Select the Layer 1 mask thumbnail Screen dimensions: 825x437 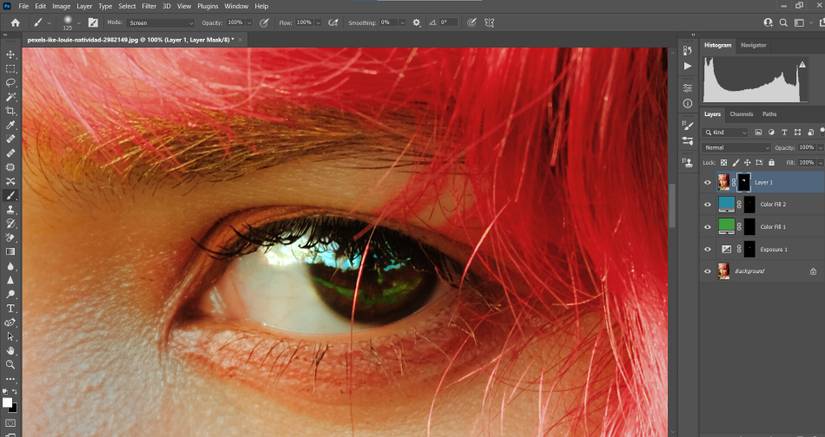[x=743, y=182]
